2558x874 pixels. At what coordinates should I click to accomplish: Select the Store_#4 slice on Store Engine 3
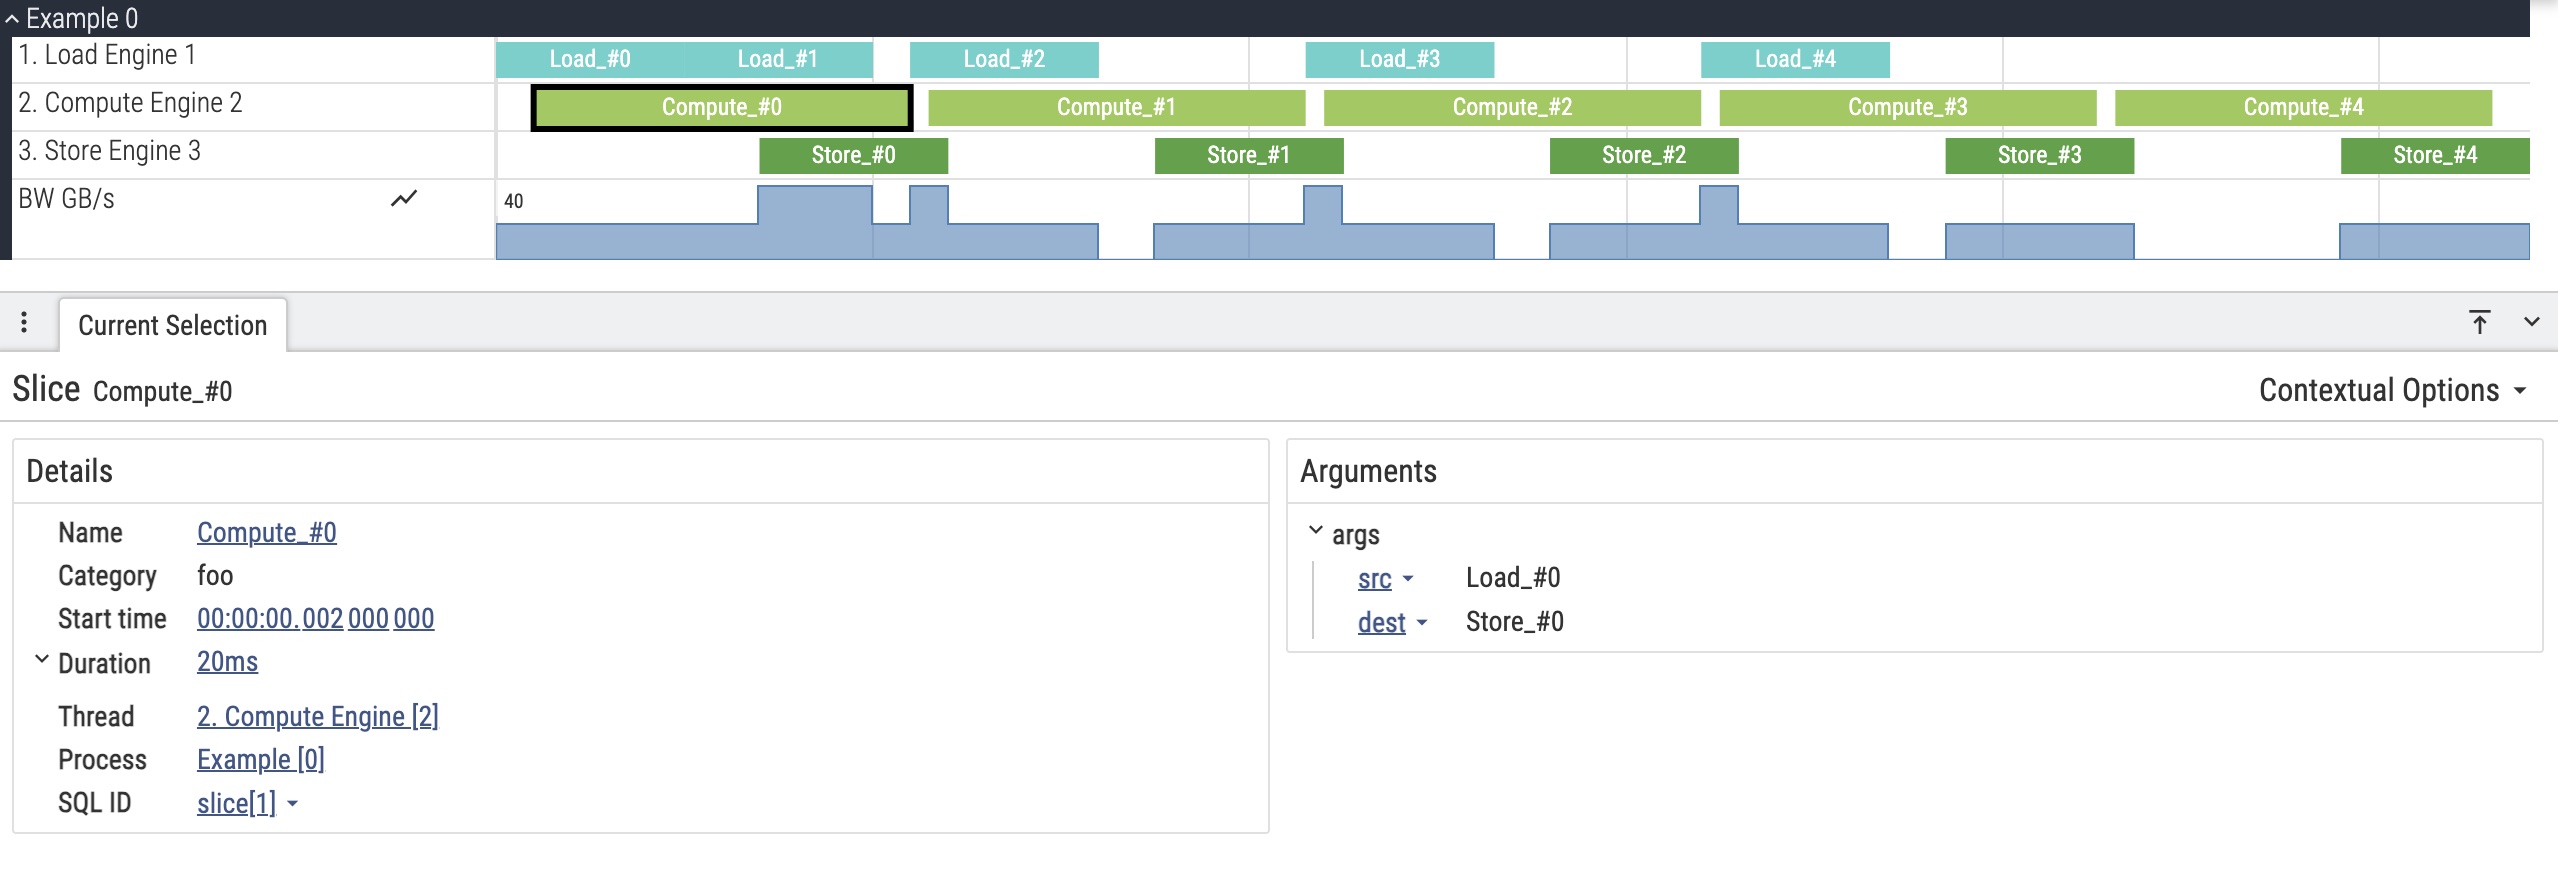2436,154
